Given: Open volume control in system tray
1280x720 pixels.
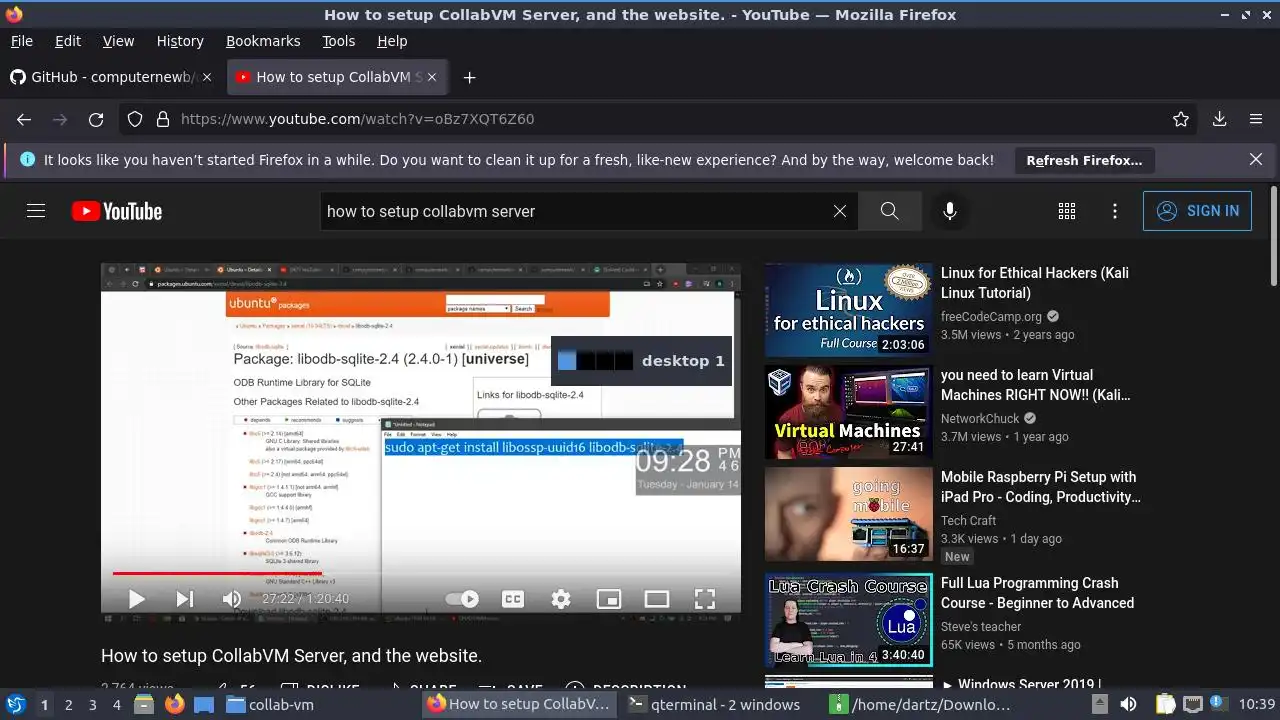Looking at the screenshot, I should pos(1128,704).
